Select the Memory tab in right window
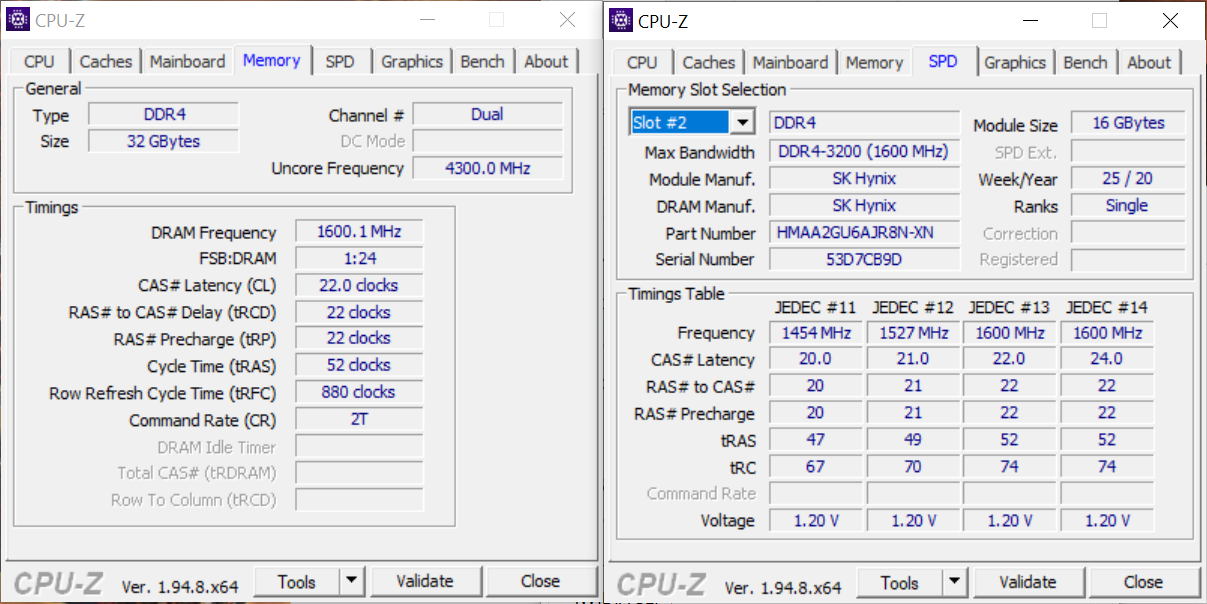The width and height of the screenshot is (1207, 604). tap(874, 62)
